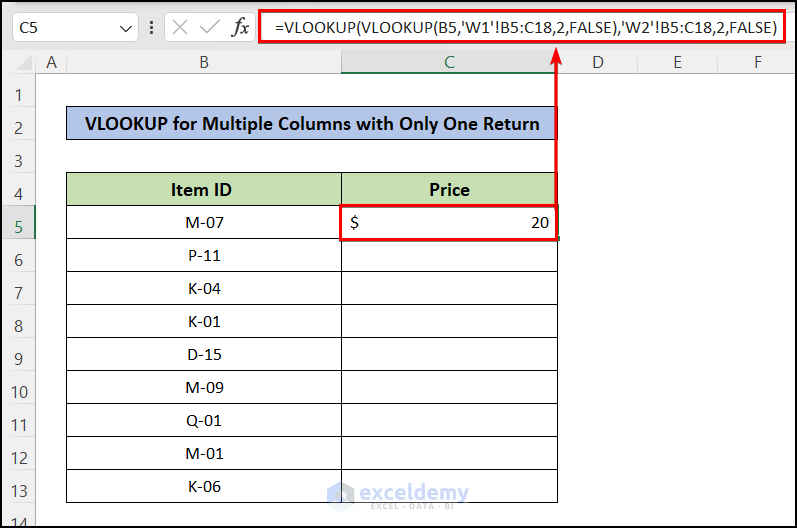This screenshot has width=797, height=528.
Task: Click the Select All corner triangle
Action: pos(25,63)
